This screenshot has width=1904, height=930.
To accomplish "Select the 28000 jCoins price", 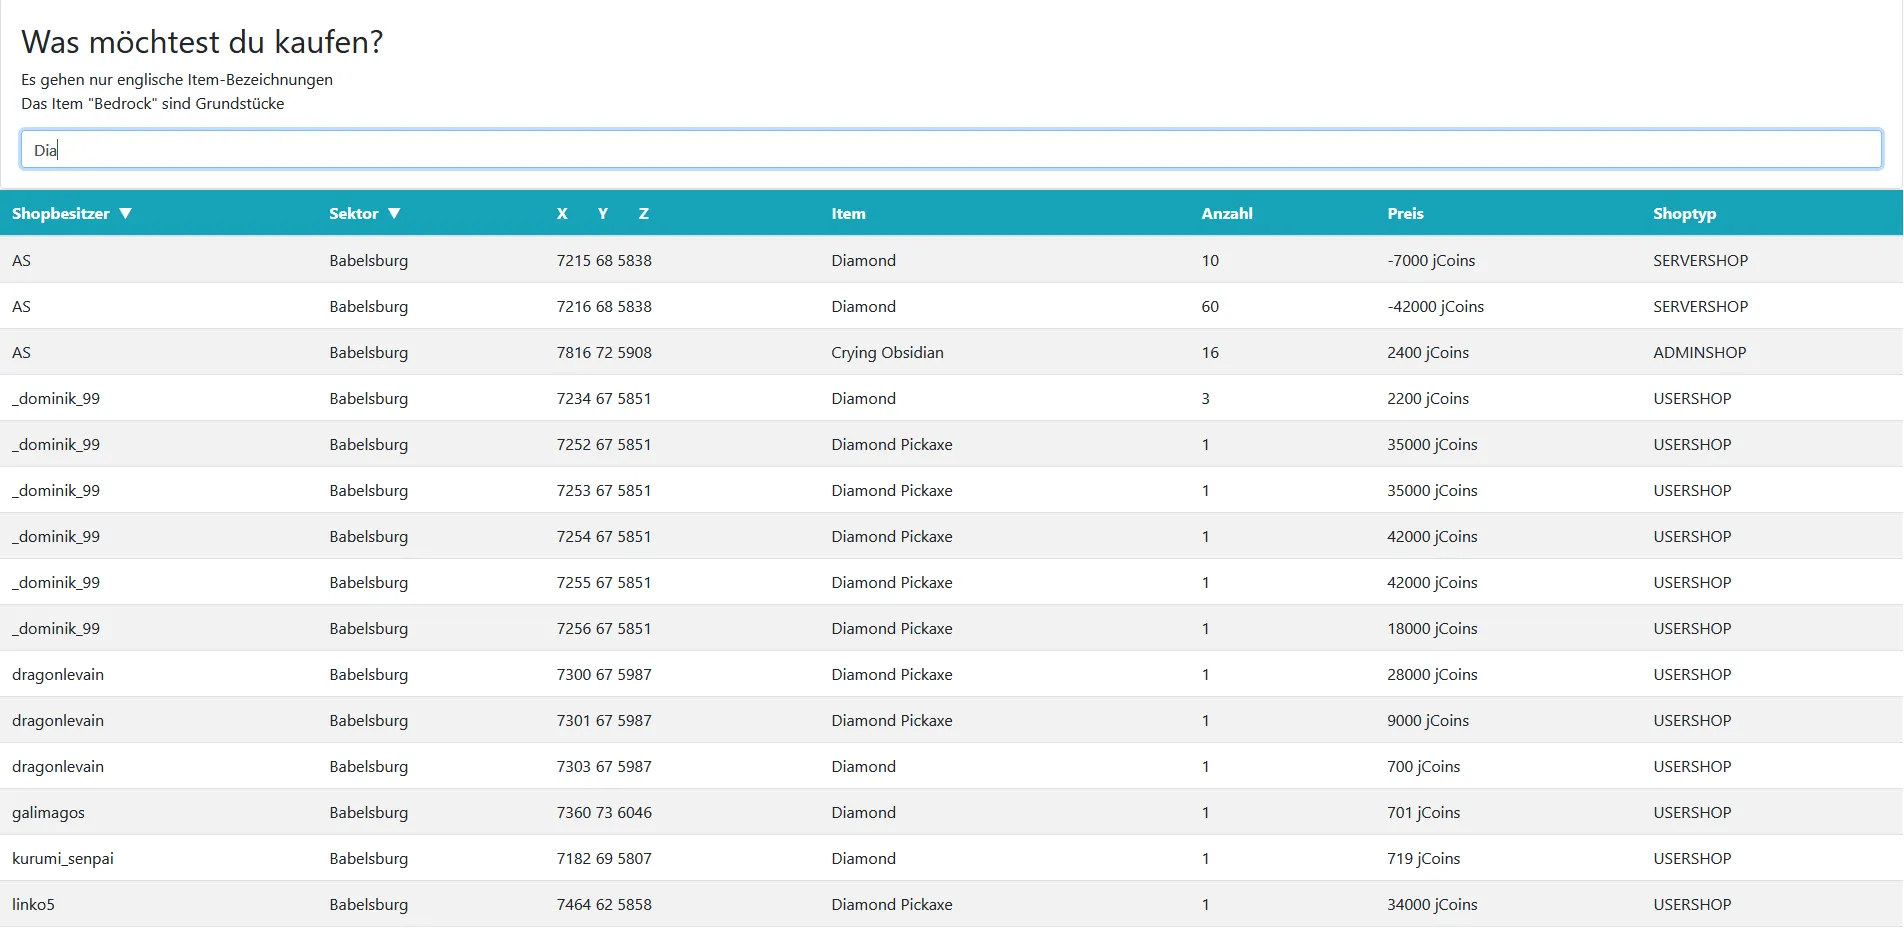I will pos(1432,674).
